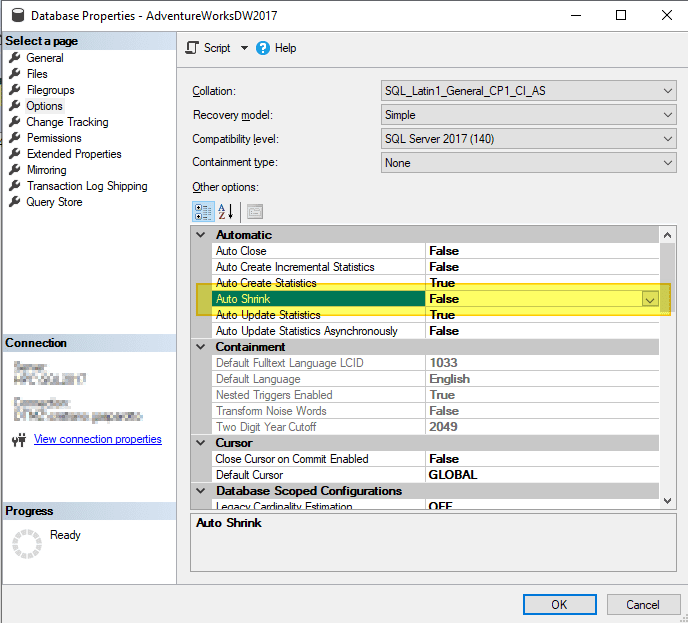Click the Script toolbar icon
Screen dimensions: 688x623
tap(192, 48)
